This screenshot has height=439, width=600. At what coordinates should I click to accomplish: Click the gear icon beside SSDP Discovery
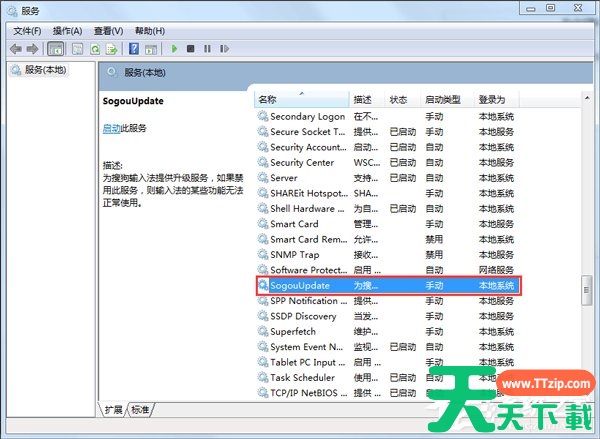(263, 316)
